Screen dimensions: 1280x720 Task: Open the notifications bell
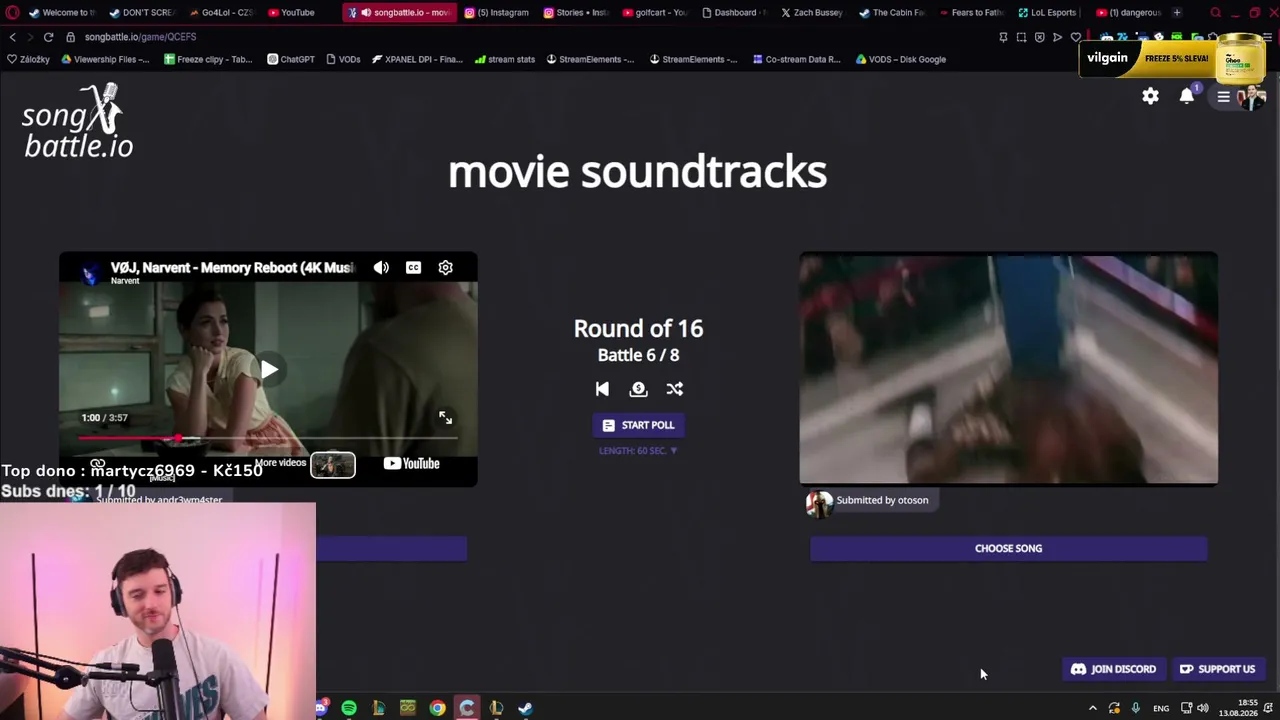coord(1187,96)
